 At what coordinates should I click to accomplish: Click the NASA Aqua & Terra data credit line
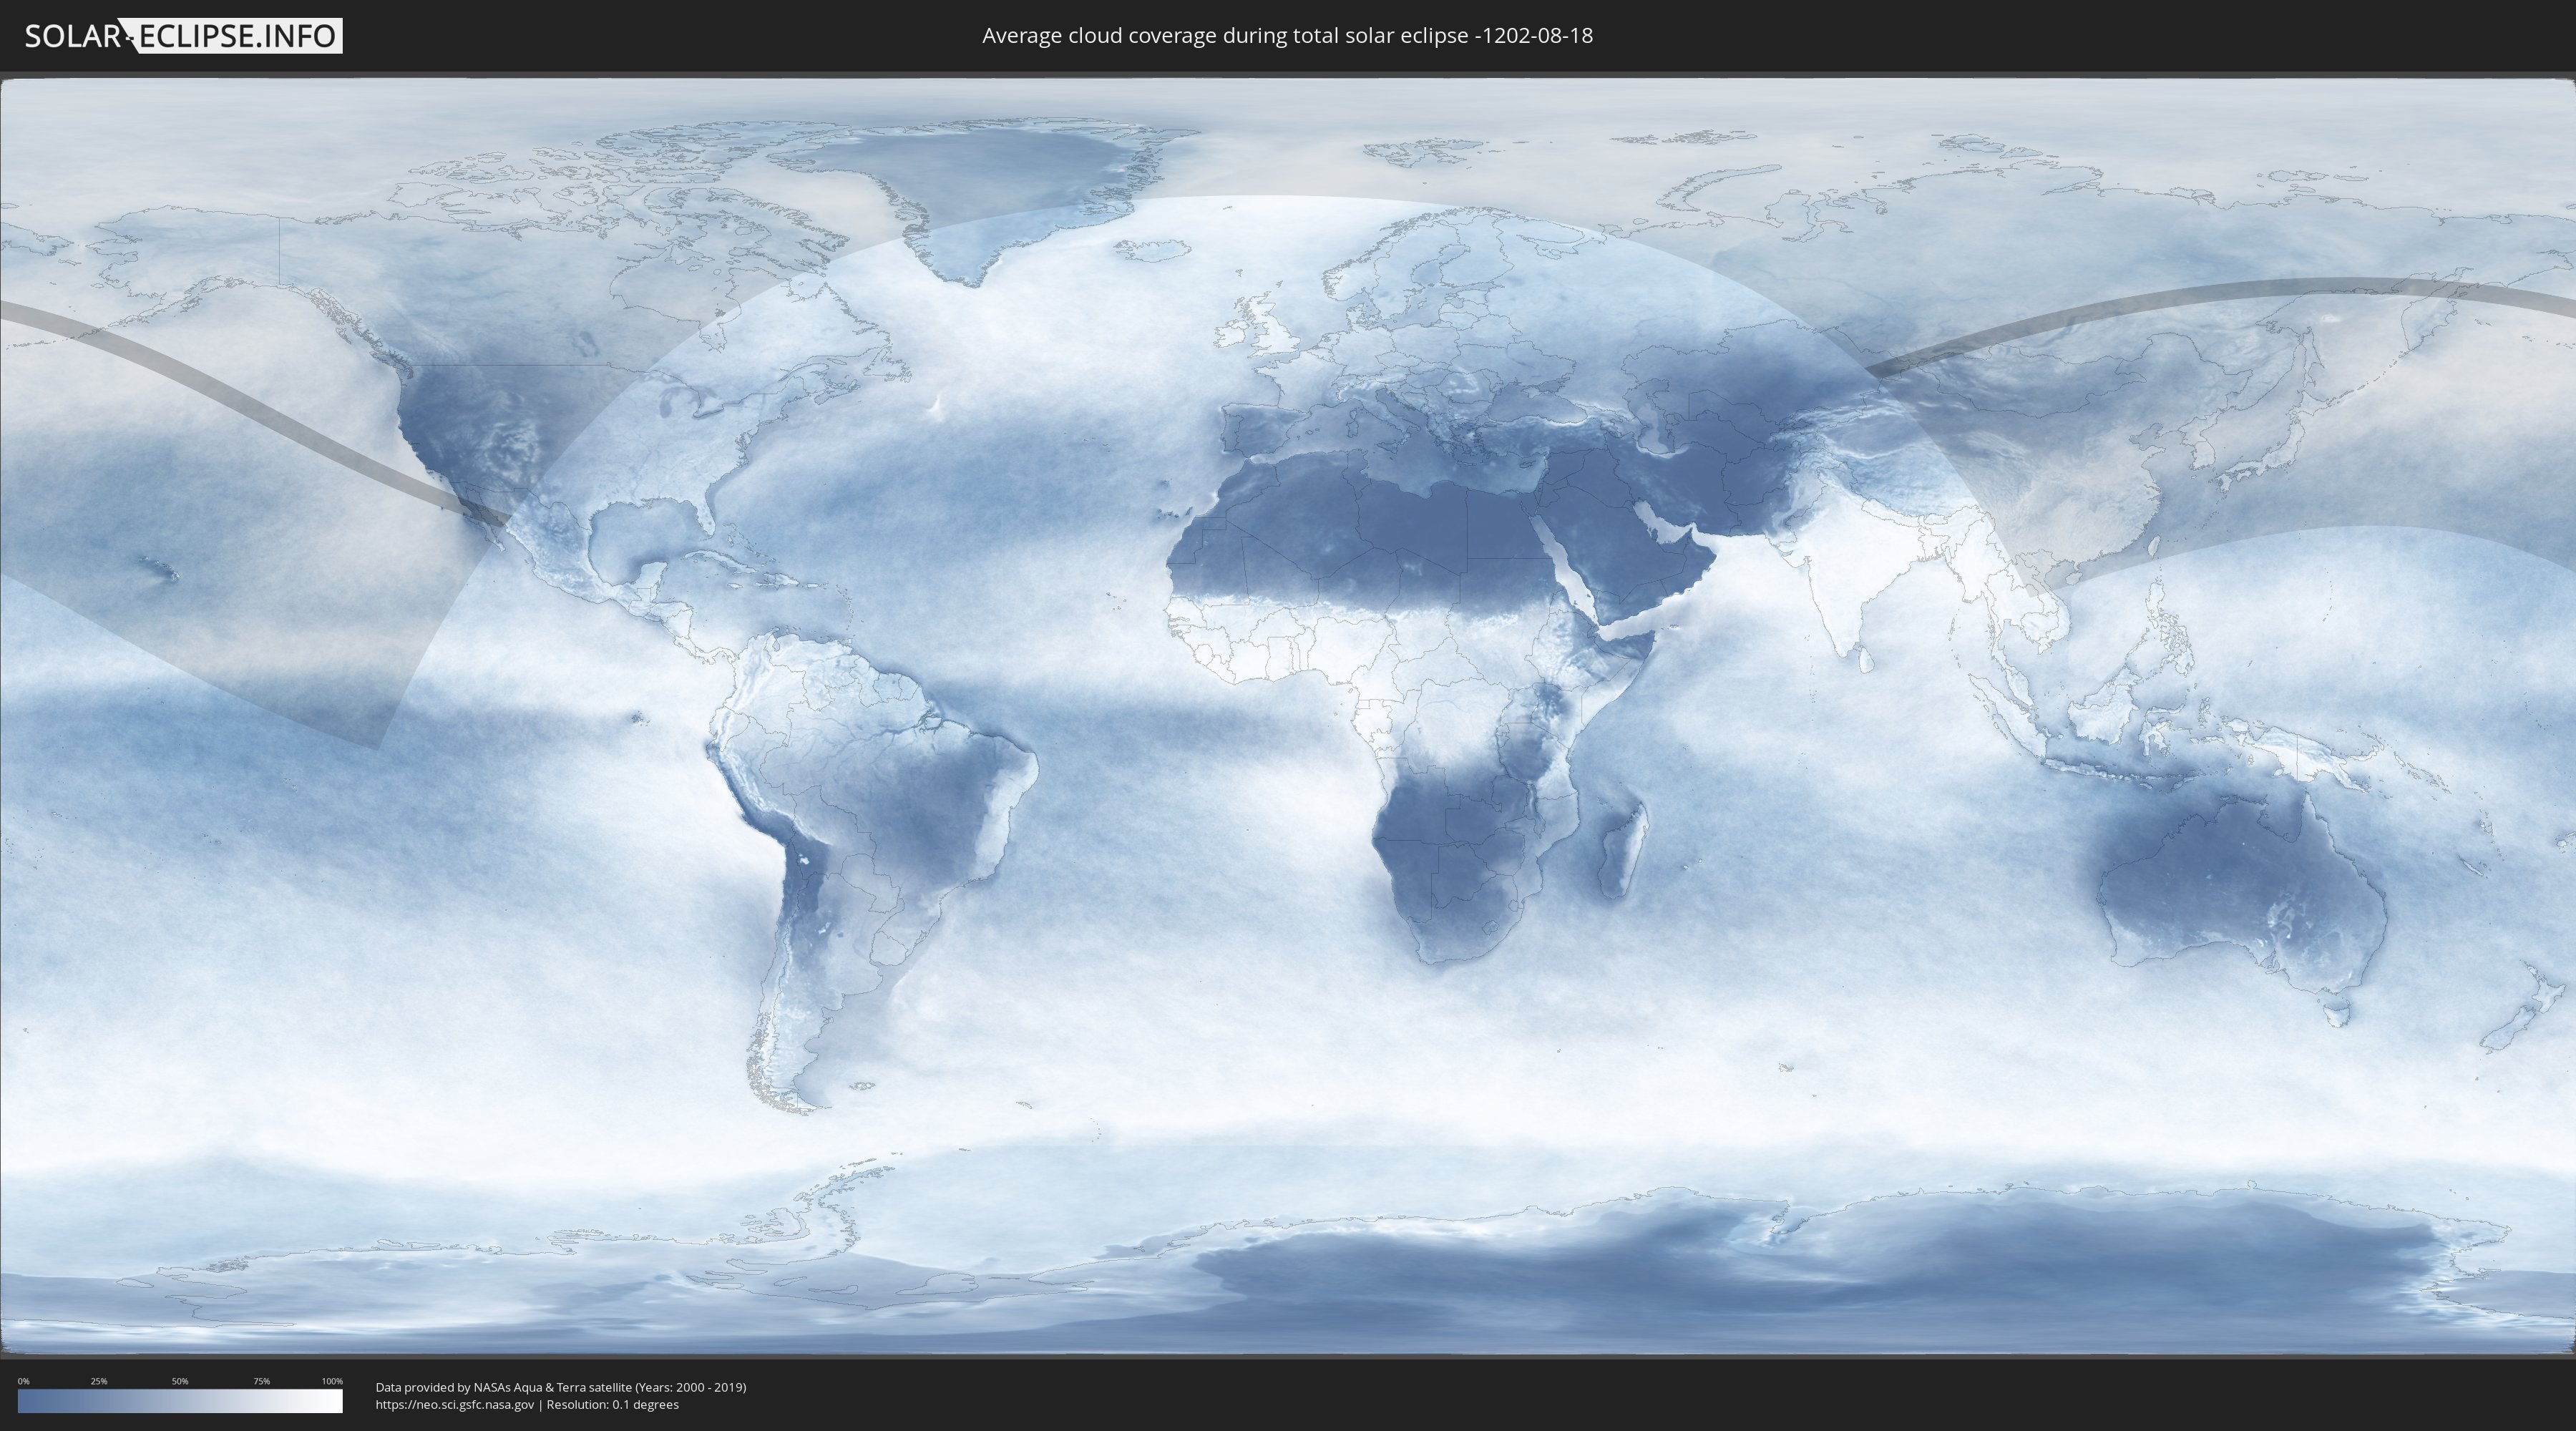coord(560,1387)
